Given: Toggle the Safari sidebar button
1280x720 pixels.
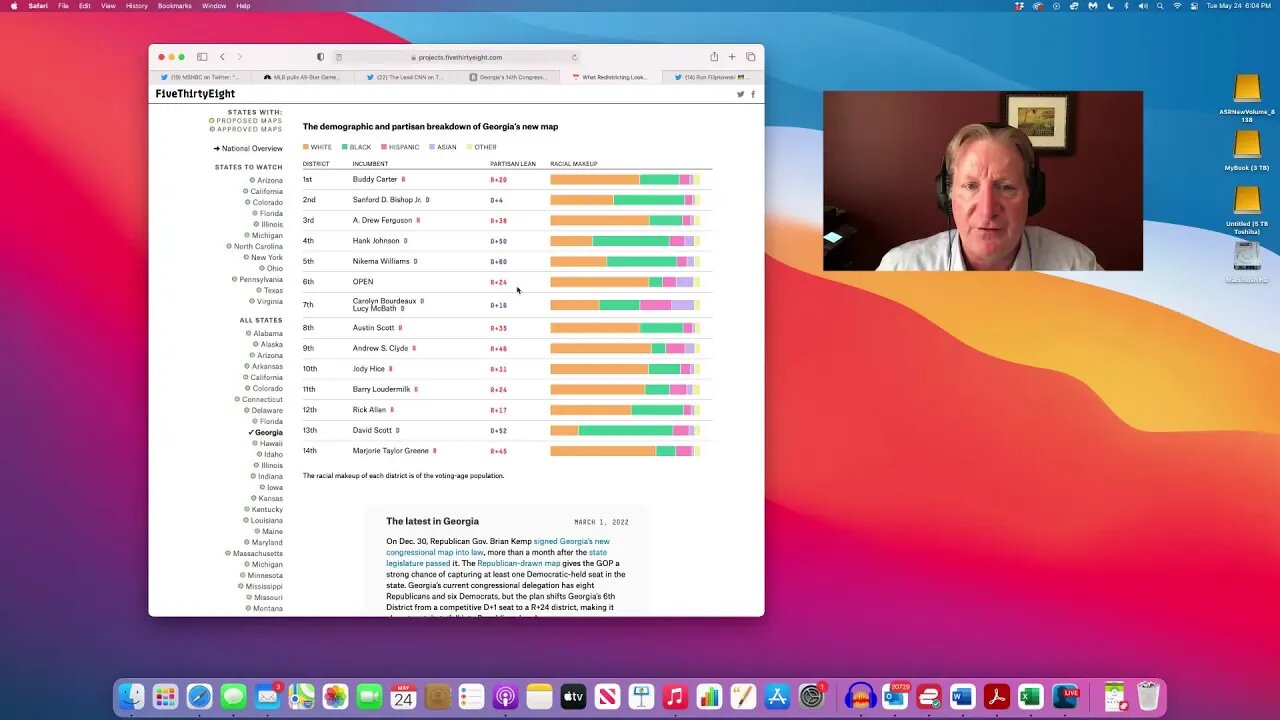Looking at the screenshot, I should click(x=202, y=57).
